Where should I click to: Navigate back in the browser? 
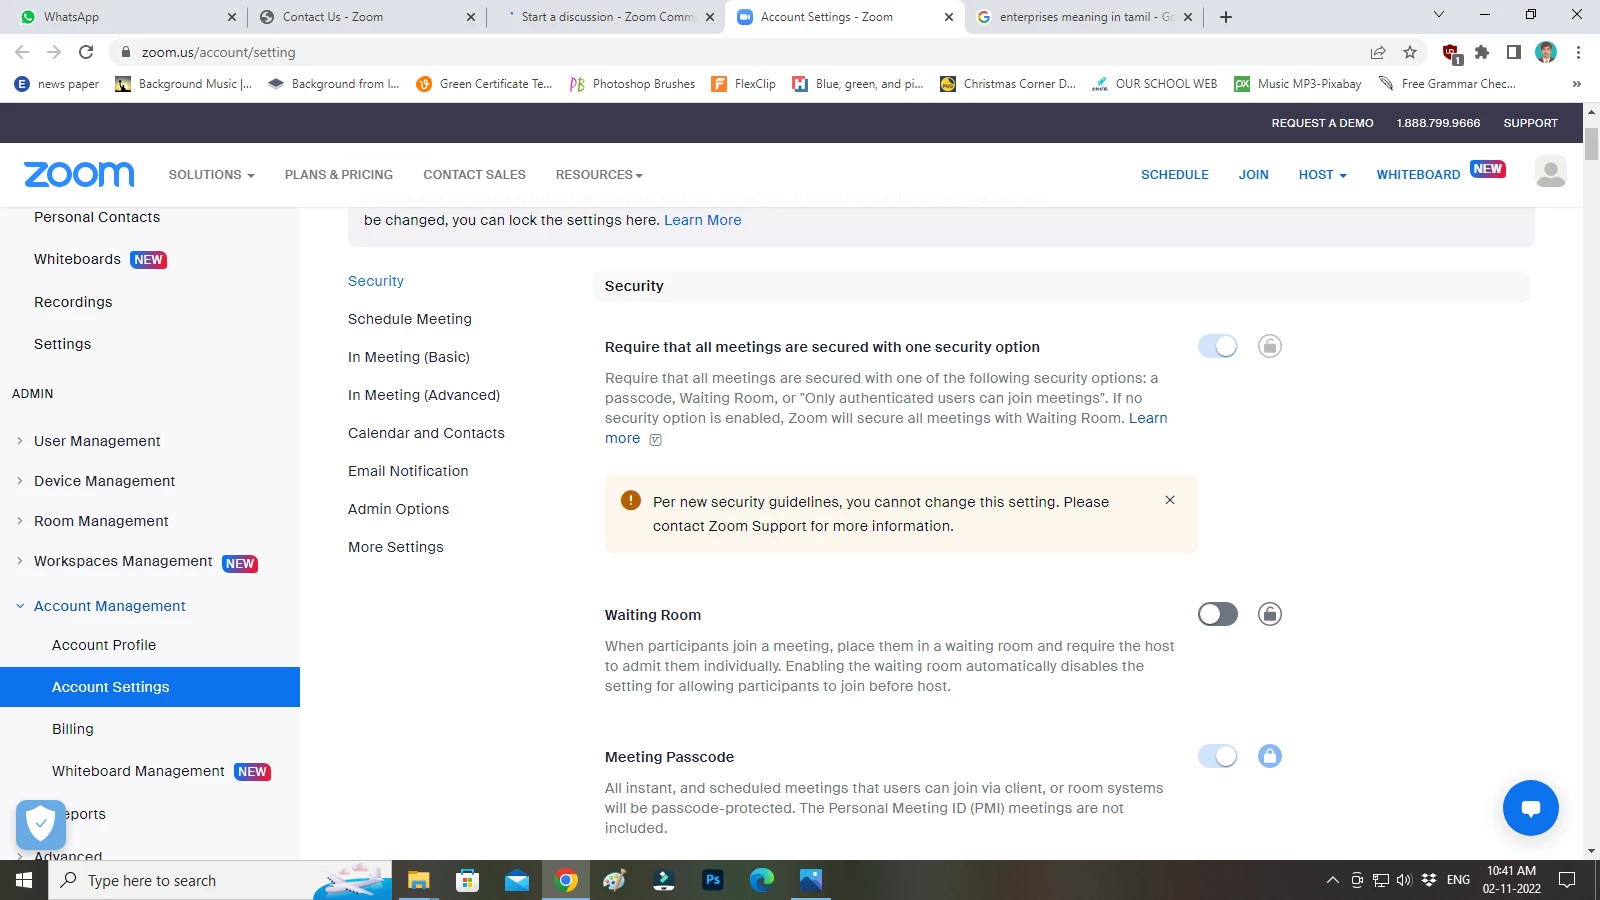coord(22,52)
